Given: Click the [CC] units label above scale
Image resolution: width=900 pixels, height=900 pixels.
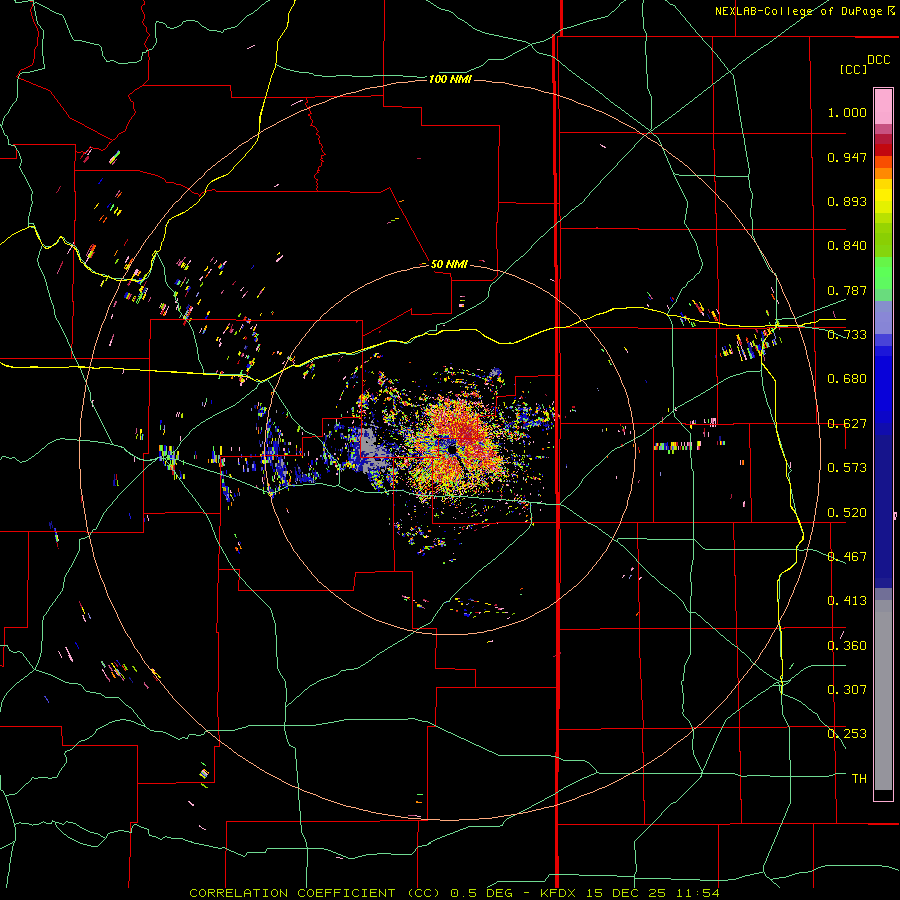Looking at the screenshot, I should point(853,69).
